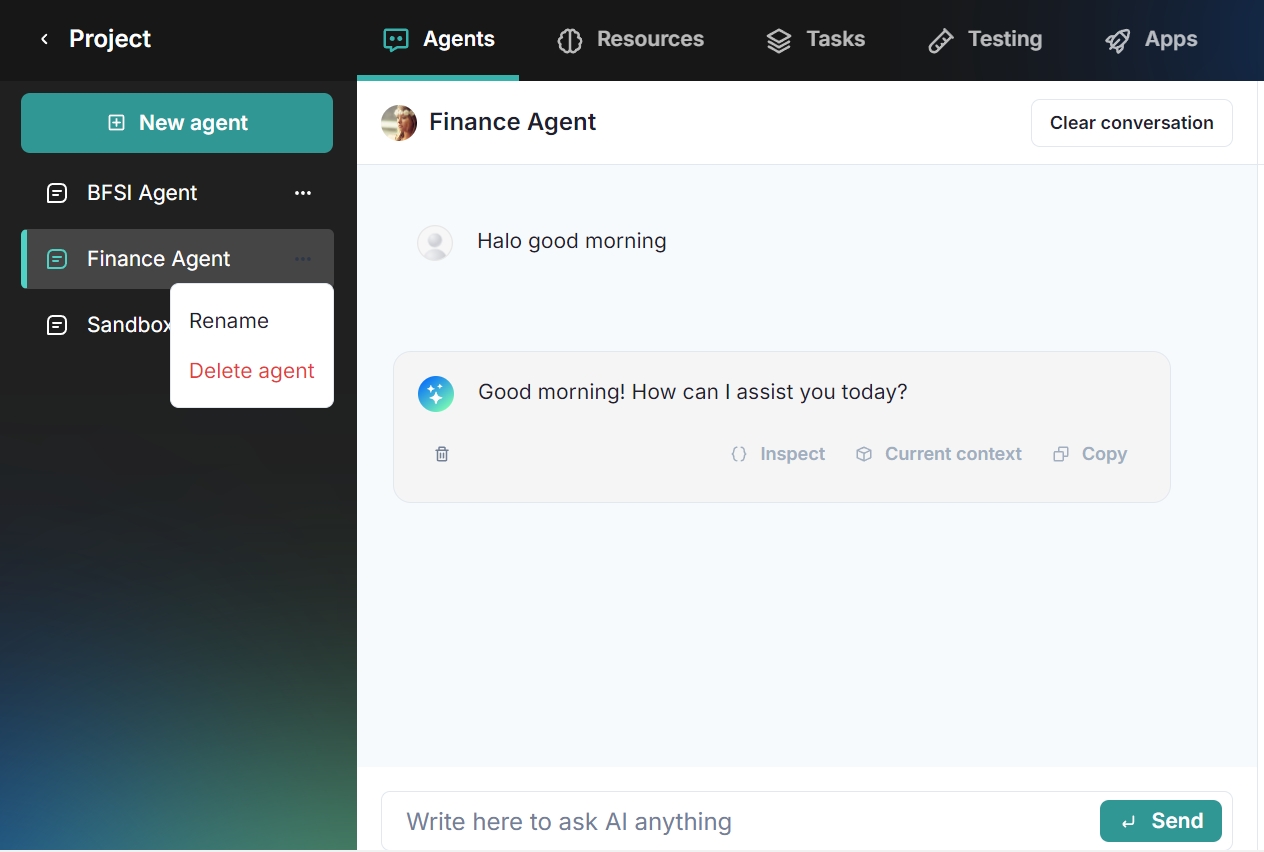The width and height of the screenshot is (1264, 852).
Task: Click the BFSI Agent chat icon
Action: click(x=58, y=193)
